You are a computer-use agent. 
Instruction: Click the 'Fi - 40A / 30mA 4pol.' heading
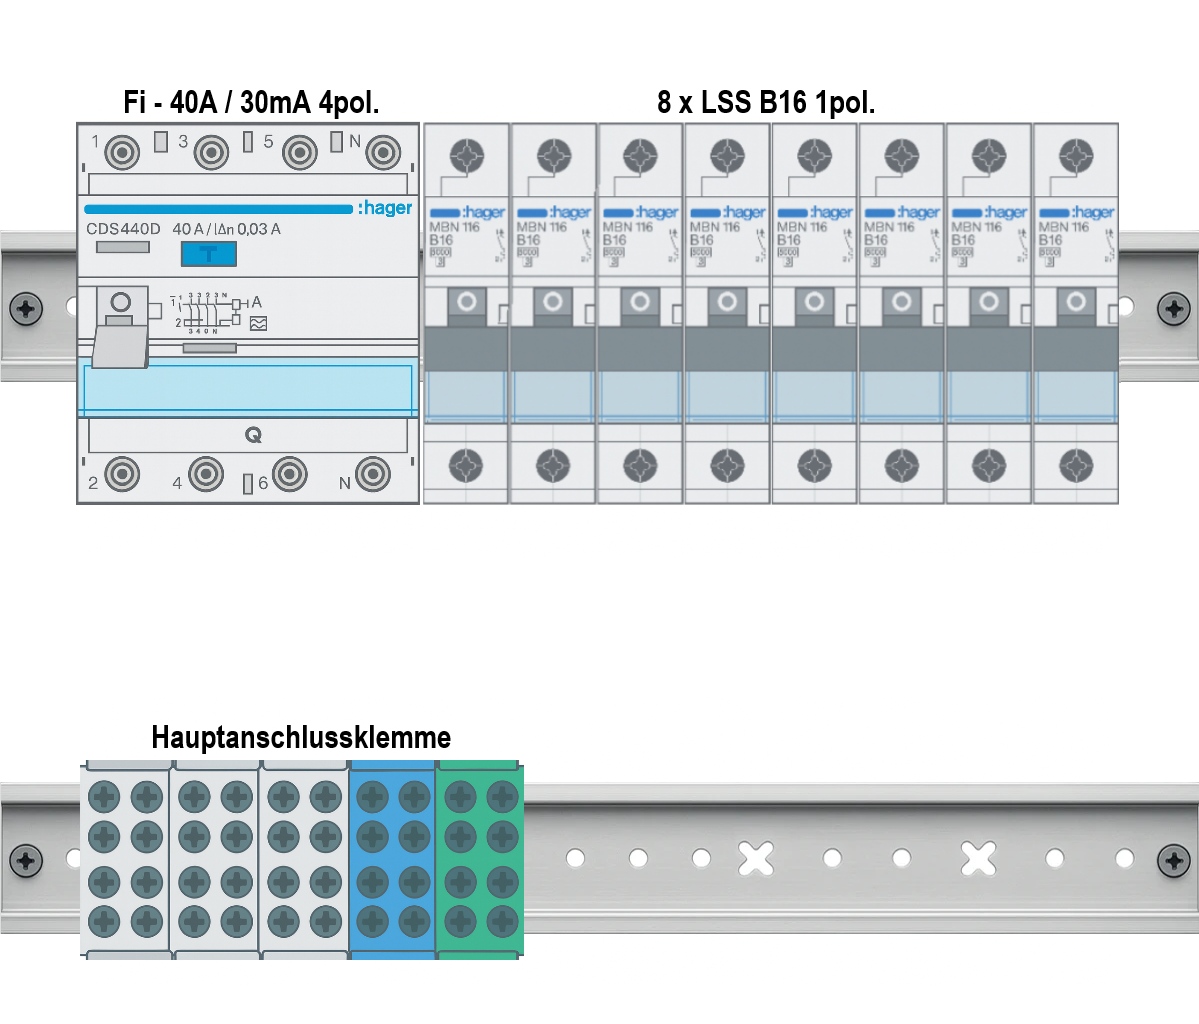click(251, 102)
